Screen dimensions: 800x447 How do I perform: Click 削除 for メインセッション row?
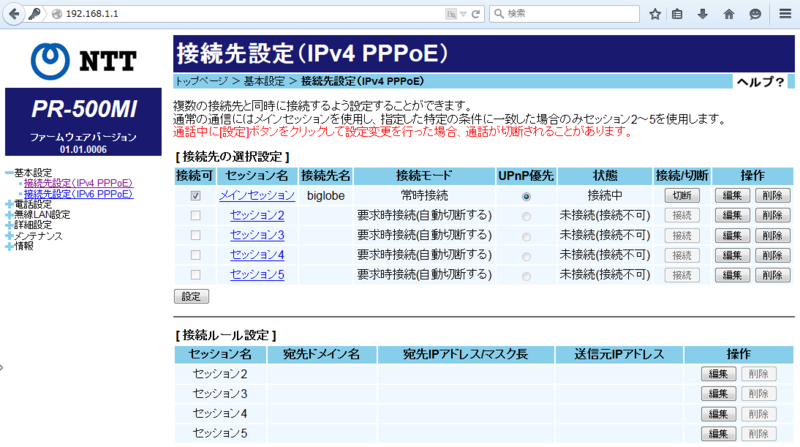772,195
